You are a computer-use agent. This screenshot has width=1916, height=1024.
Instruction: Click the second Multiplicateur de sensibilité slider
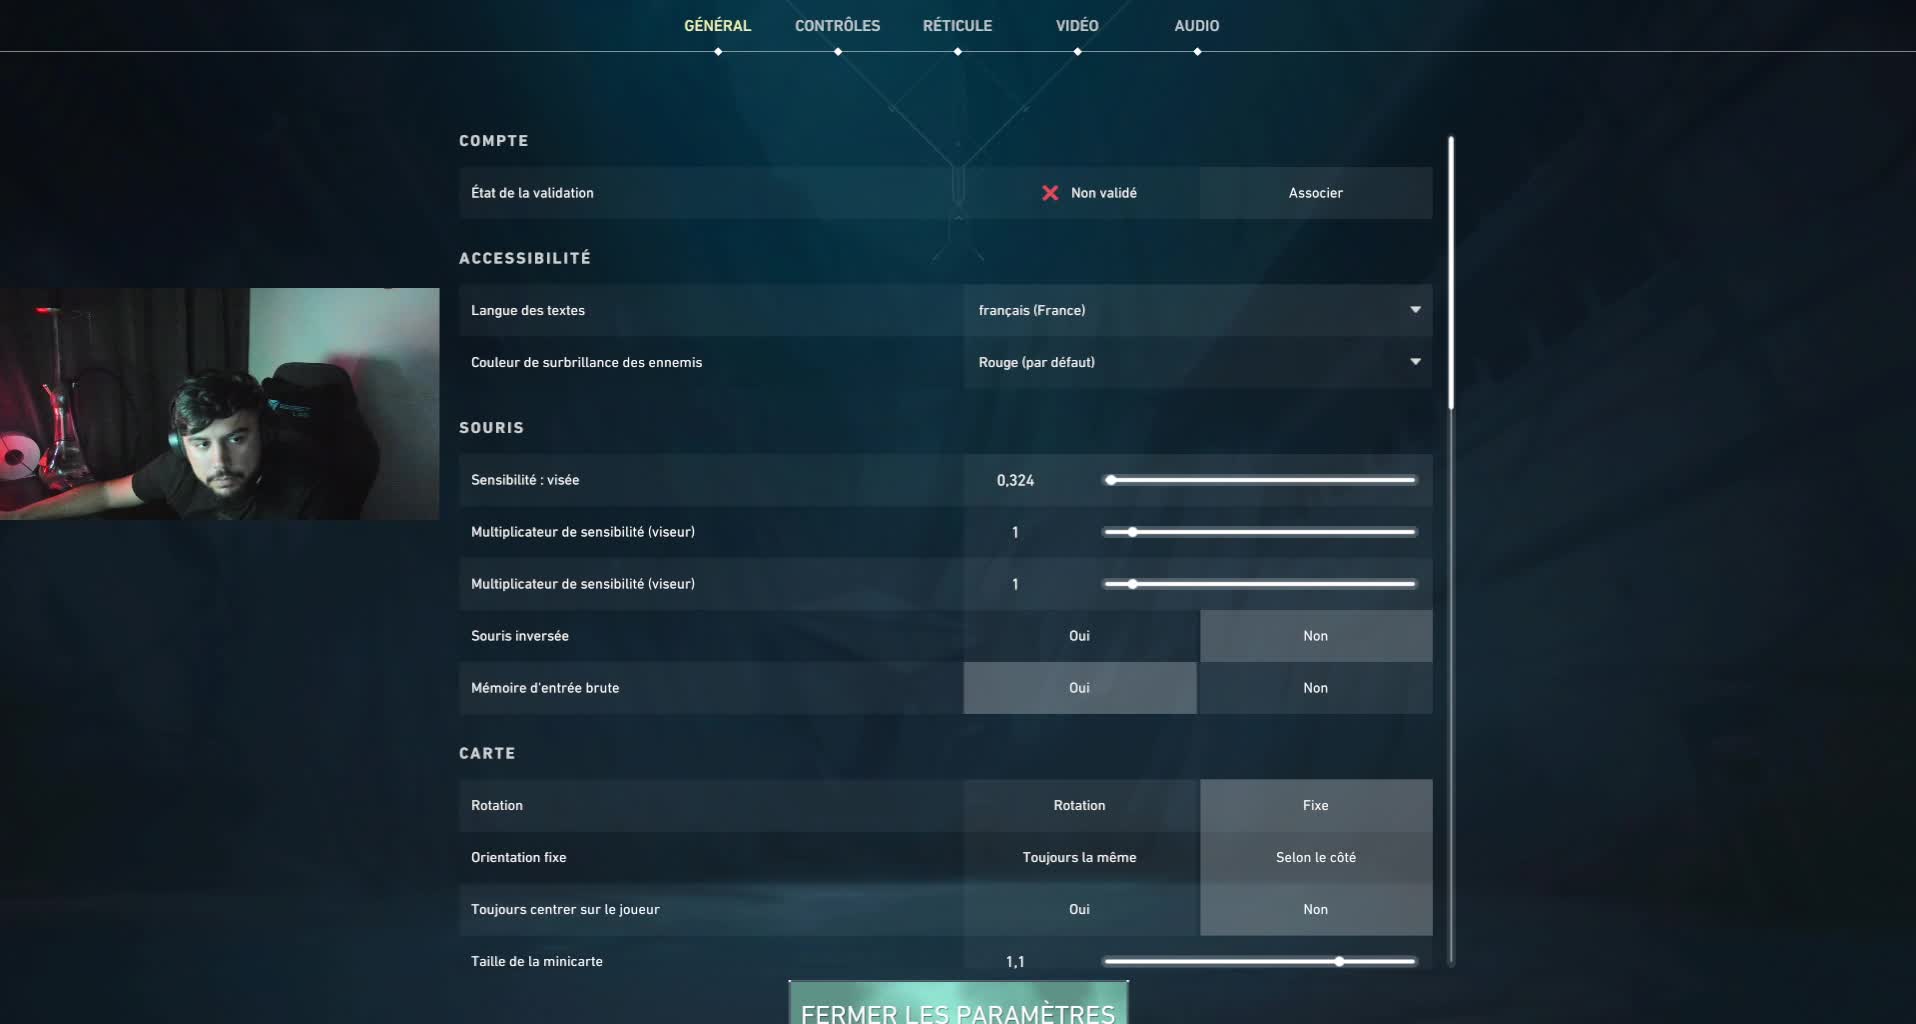point(1260,584)
